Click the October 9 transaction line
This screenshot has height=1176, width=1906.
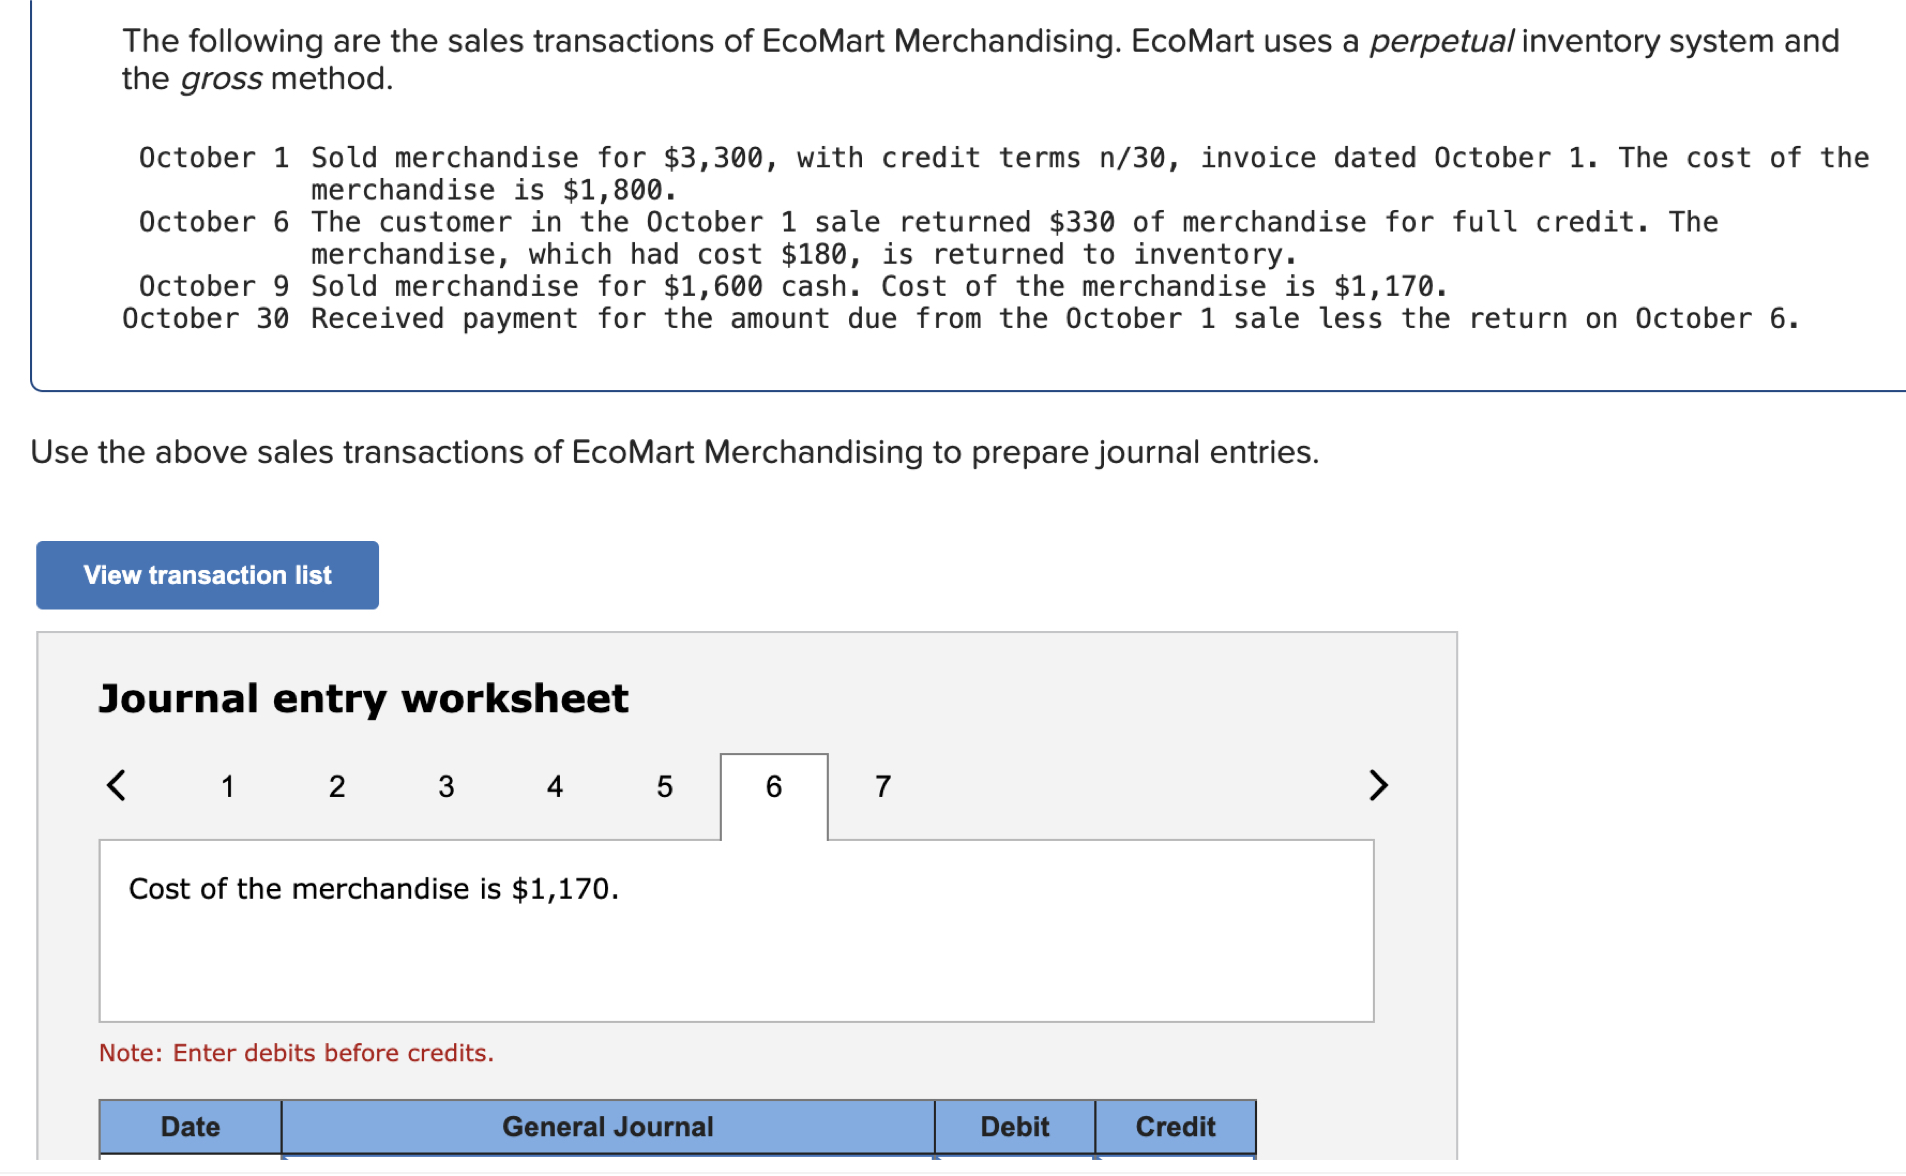click(793, 287)
